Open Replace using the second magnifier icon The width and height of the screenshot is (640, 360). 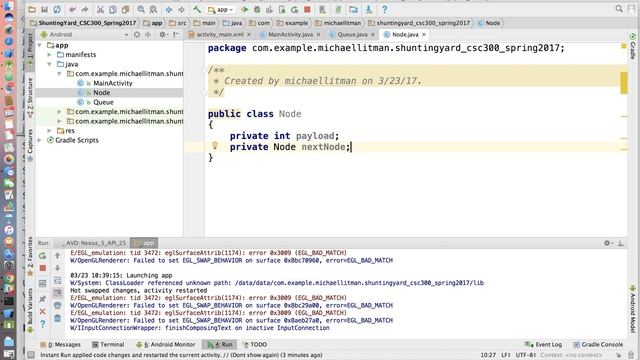point(153,9)
